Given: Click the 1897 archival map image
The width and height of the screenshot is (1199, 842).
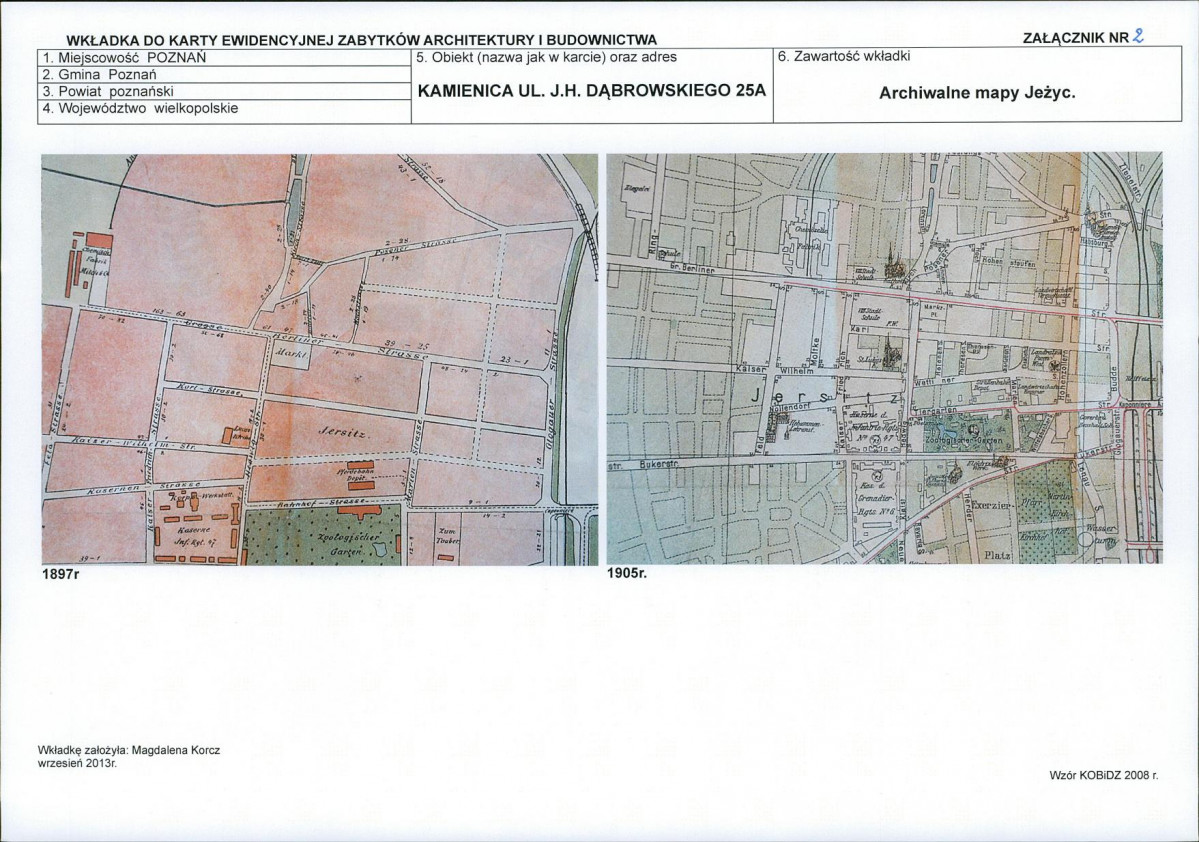Looking at the screenshot, I should click(320, 359).
